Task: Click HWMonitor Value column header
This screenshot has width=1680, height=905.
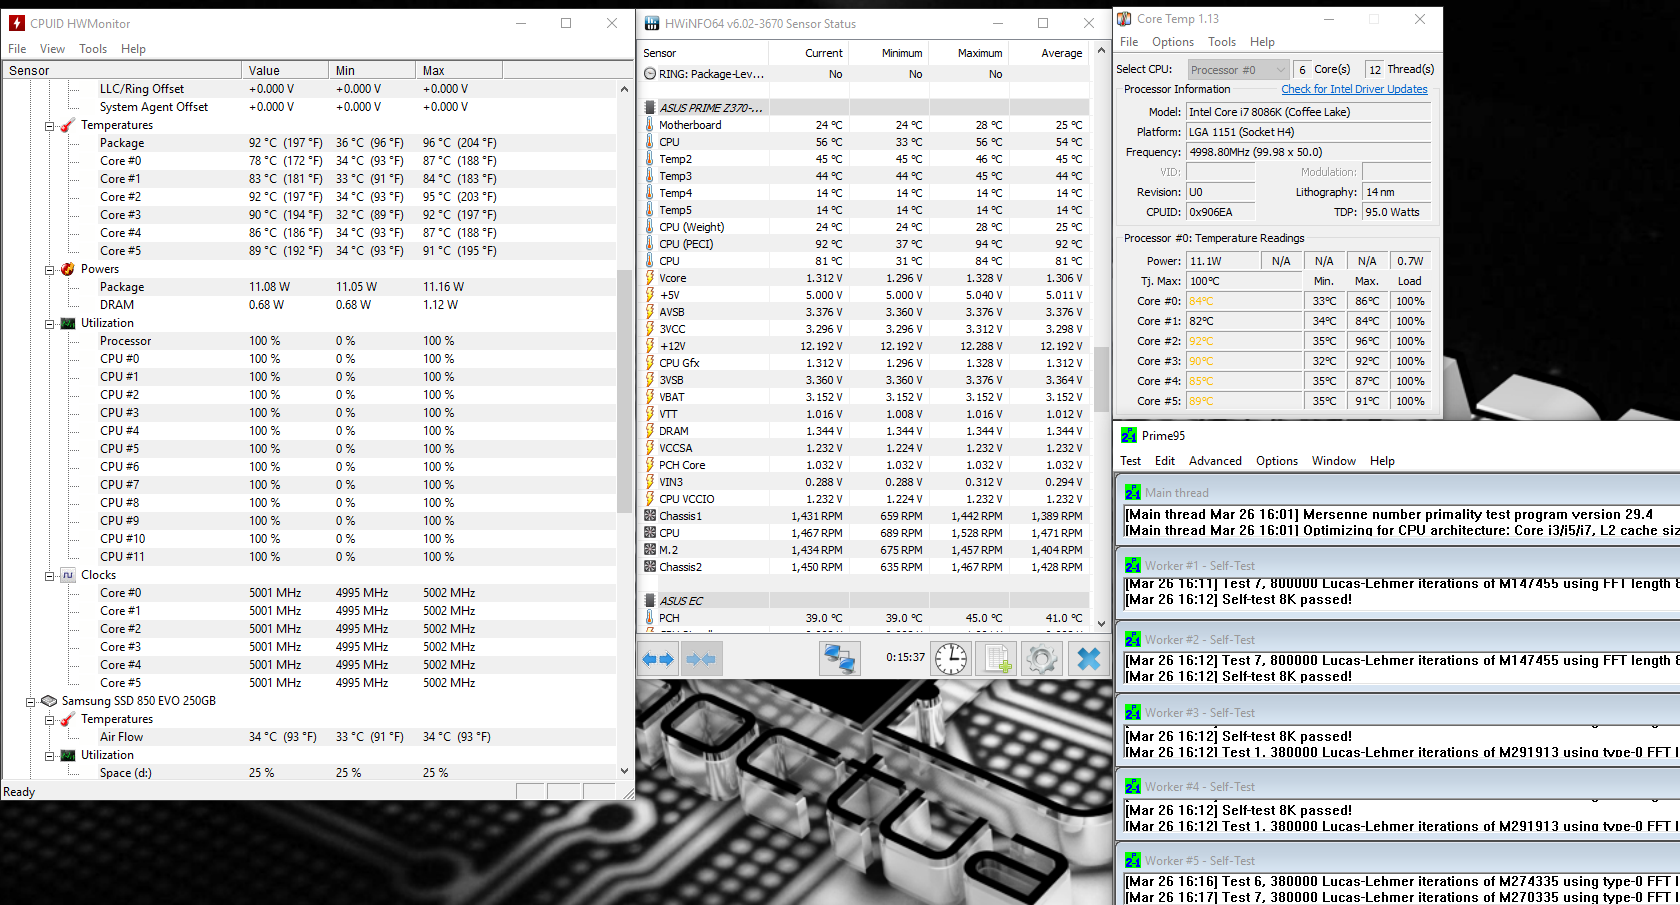Action: tap(285, 70)
